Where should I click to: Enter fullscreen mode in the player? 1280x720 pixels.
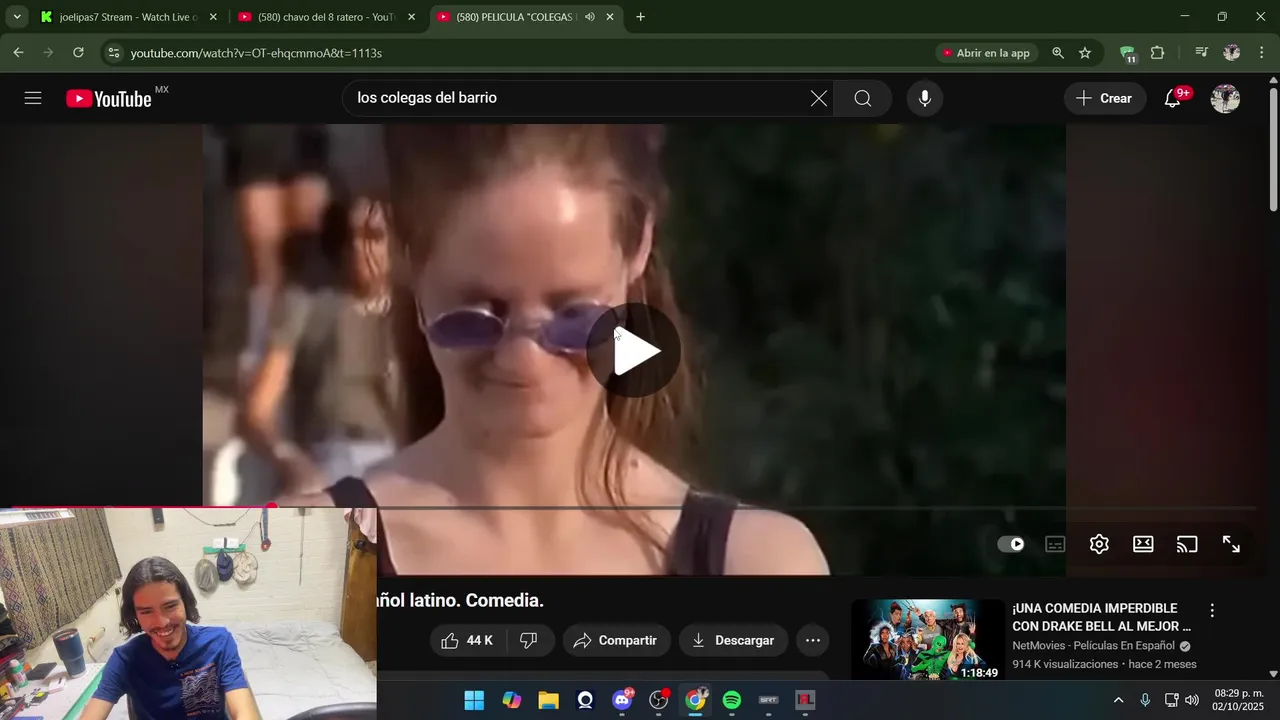coord(1231,544)
